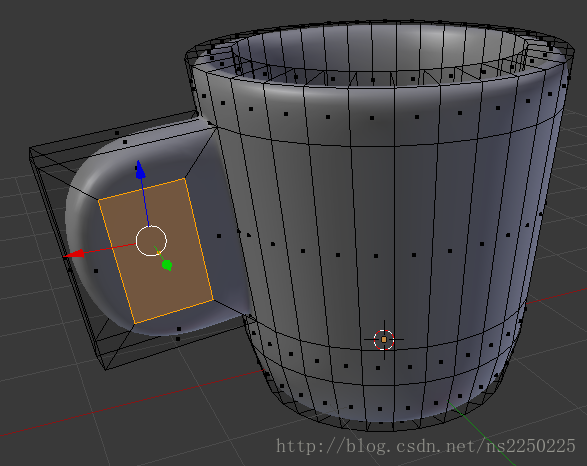Screen dimensions: 587x466
Task: Select the highlighted orange handle face
Action: (156, 251)
